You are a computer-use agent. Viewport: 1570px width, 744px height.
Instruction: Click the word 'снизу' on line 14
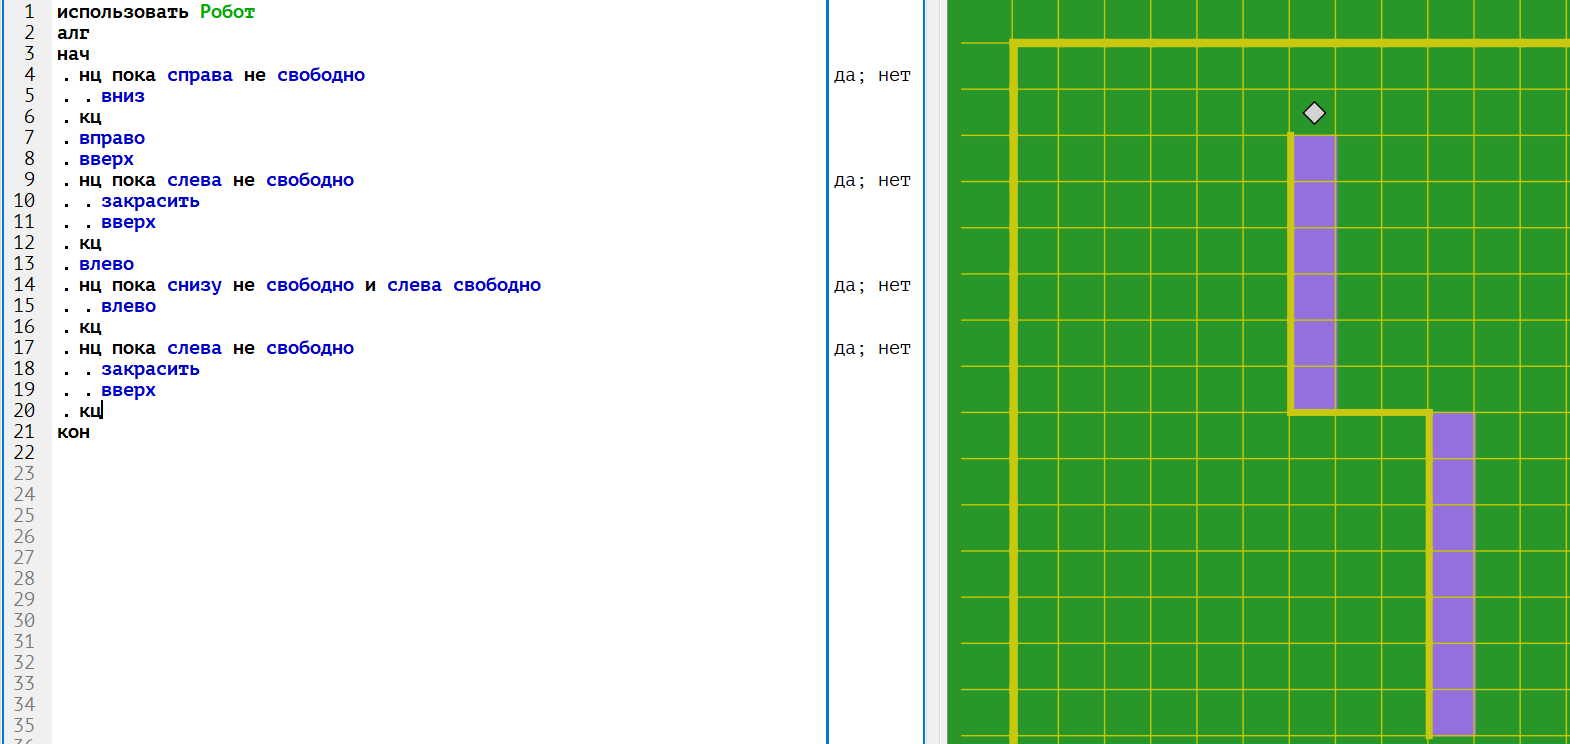click(x=194, y=285)
